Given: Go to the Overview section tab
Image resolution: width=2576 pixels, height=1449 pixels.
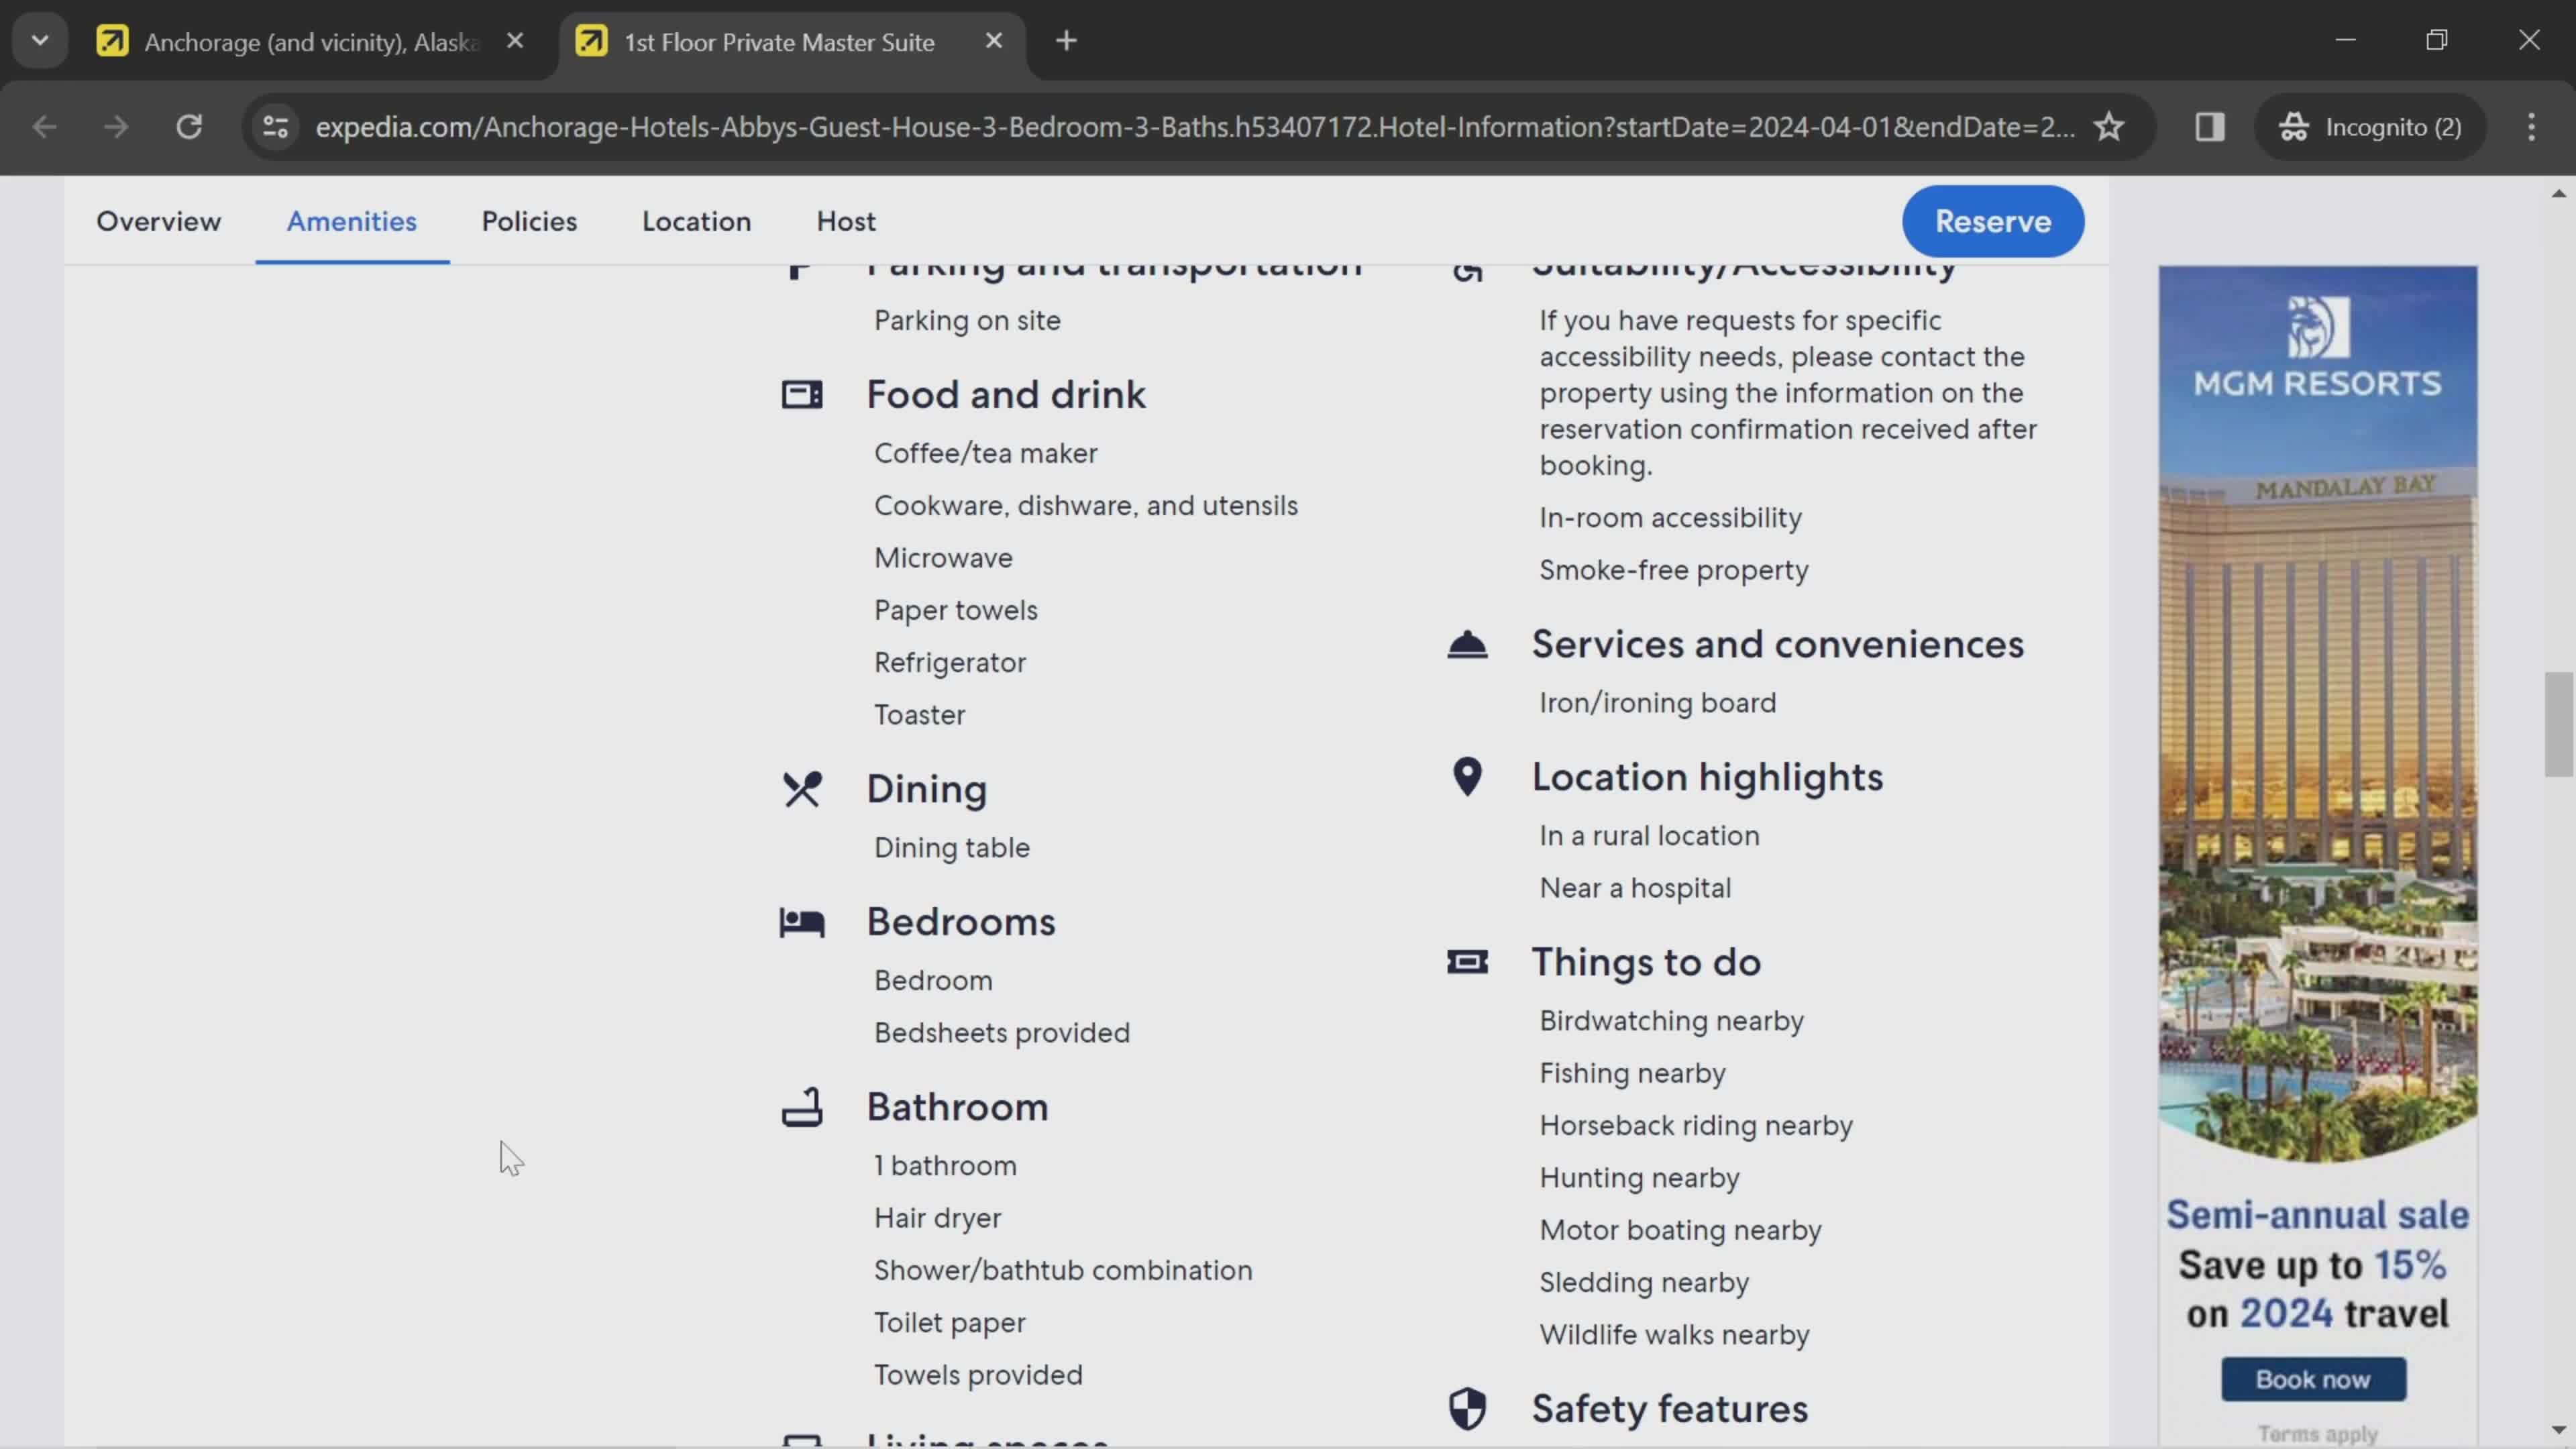Looking at the screenshot, I should coord(158,221).
